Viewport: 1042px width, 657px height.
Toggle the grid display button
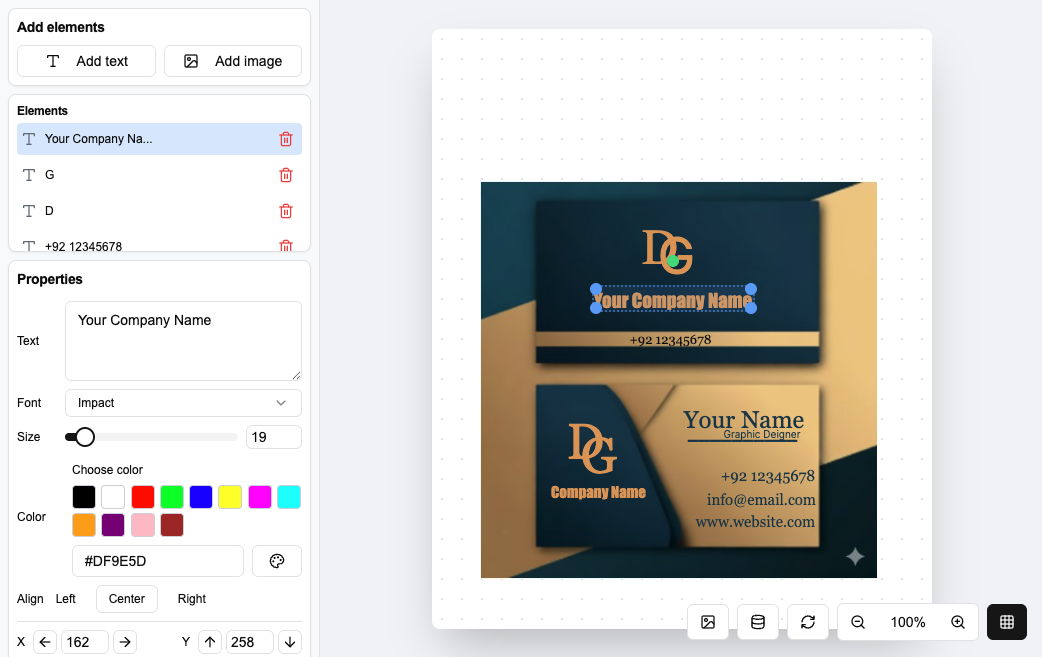pos(1007,622)
